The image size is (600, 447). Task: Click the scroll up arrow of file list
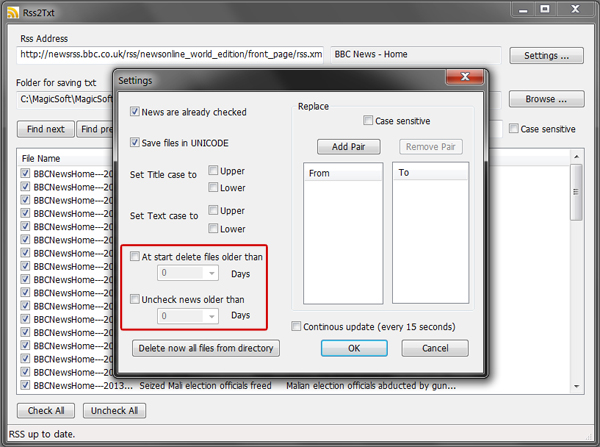[576, 157]
